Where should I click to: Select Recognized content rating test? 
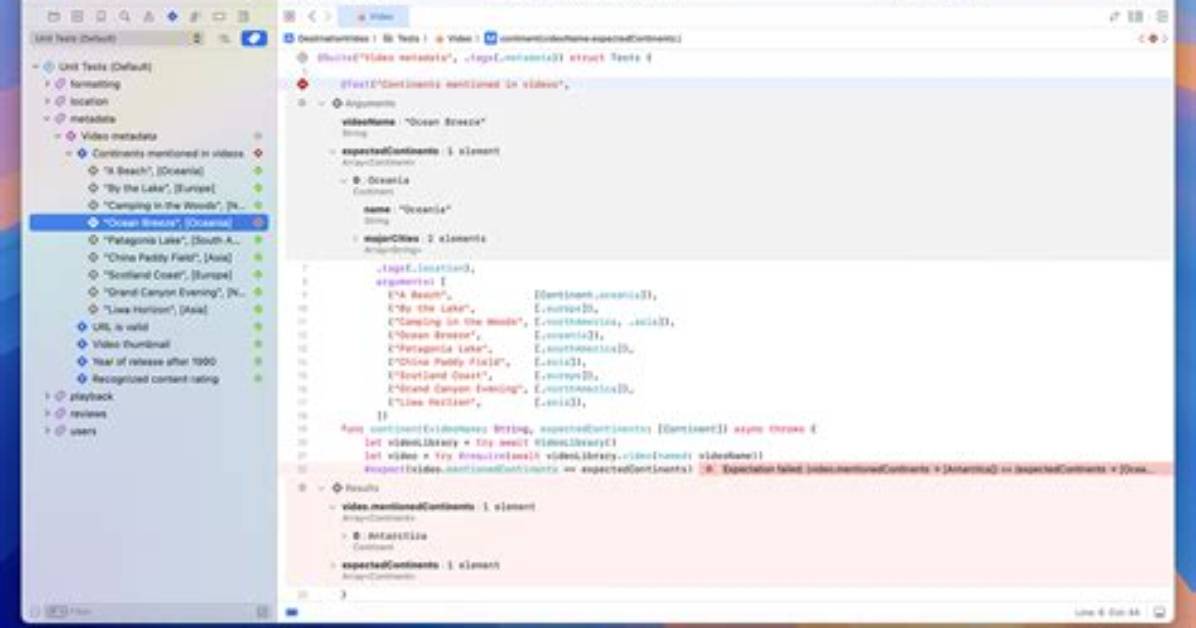(149, 379)
